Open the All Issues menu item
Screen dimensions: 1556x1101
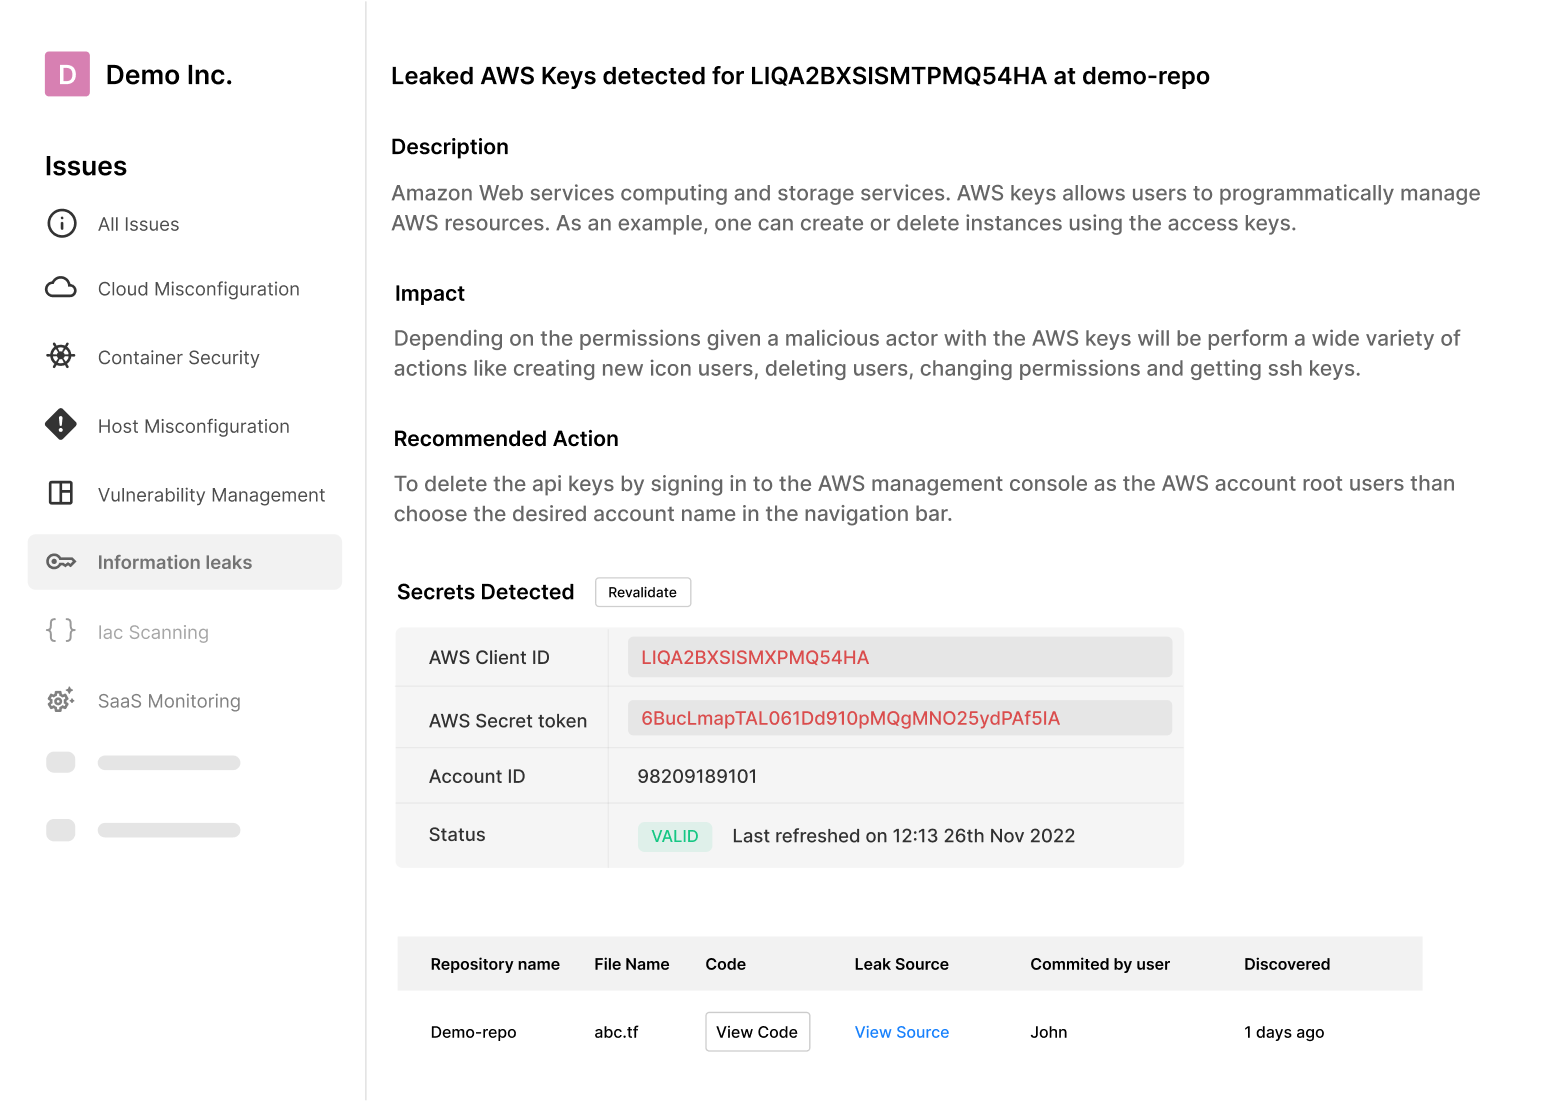pos(138,225)
